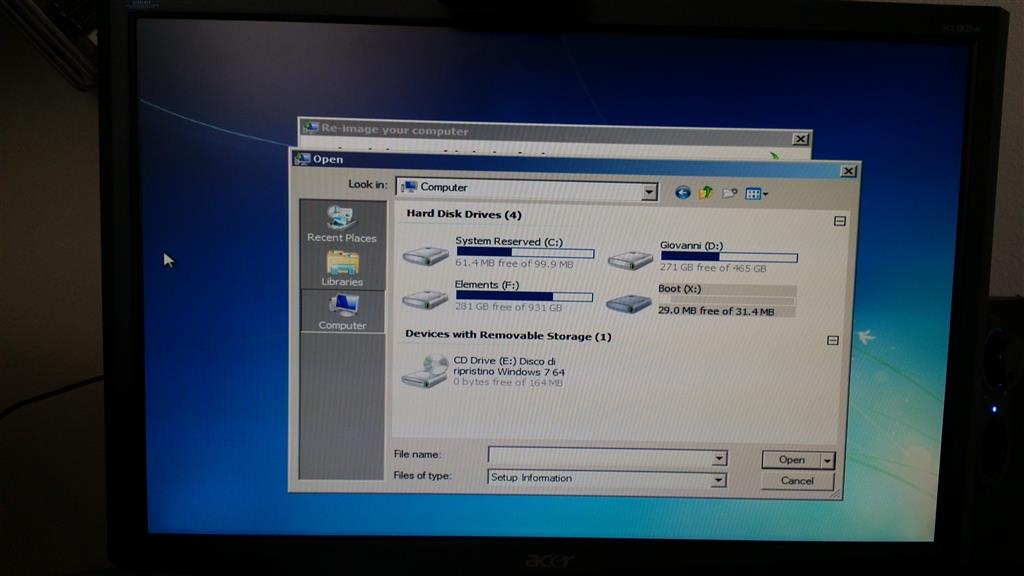This screenshot has width=1024, height=576.
Task: Select the Giovanni (D:) drive icon
Action: [630, 260]
